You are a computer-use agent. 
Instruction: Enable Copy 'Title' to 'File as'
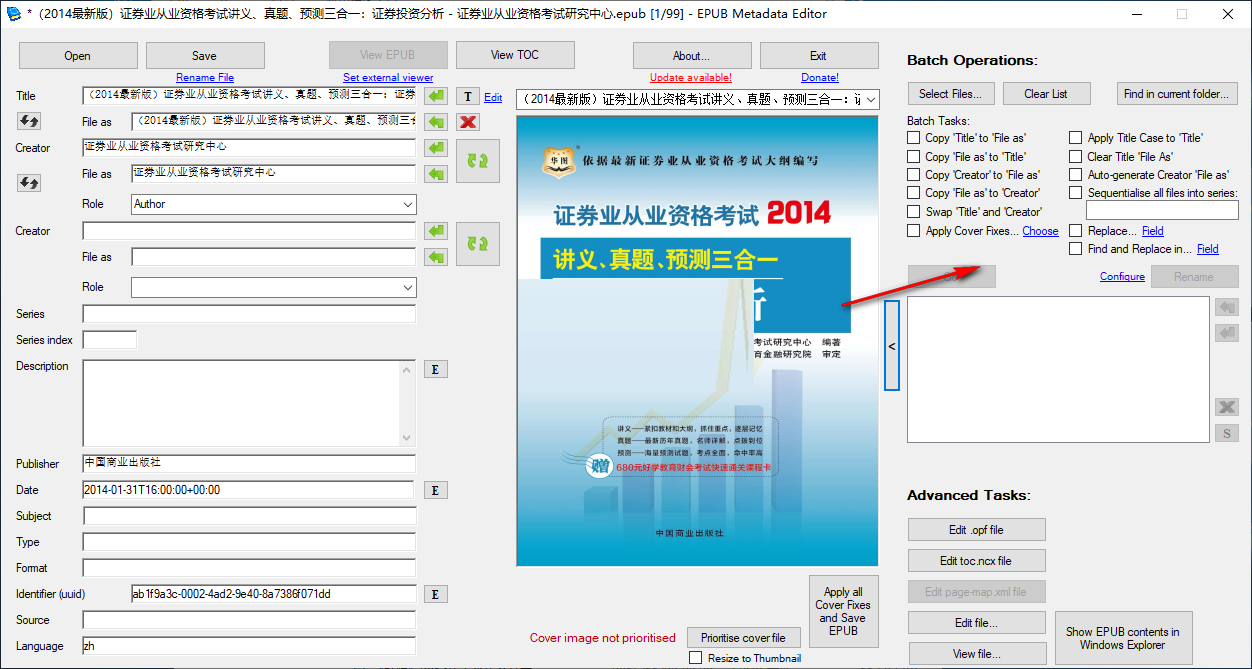(x=914, y=138)
